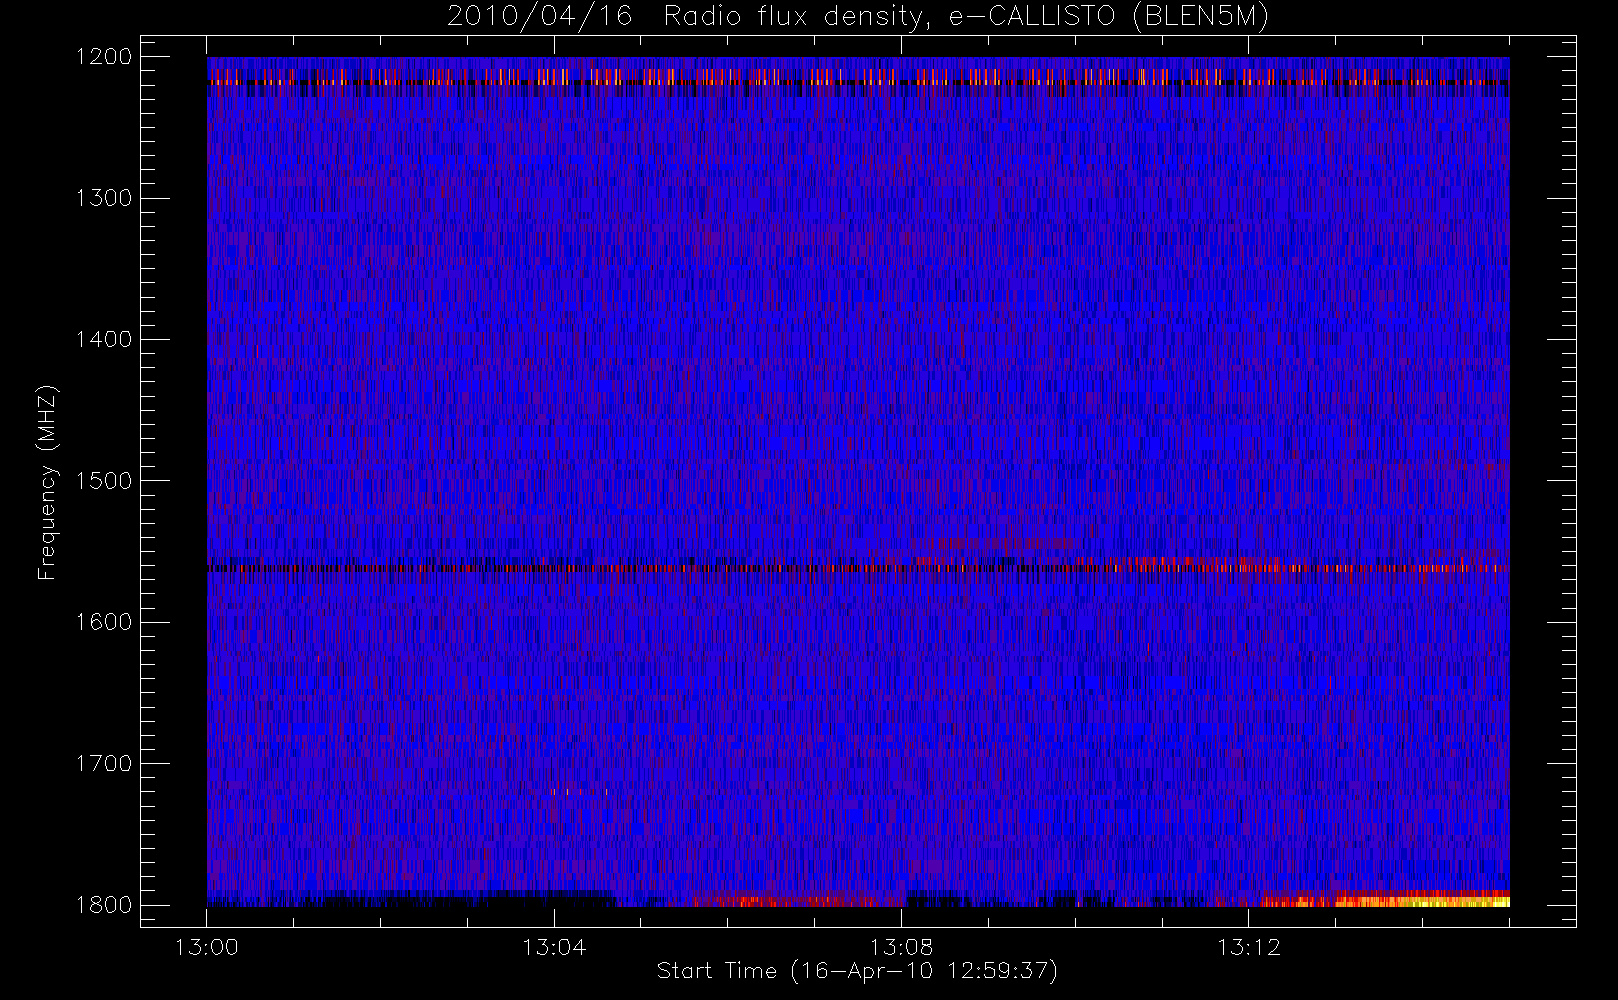Screen dimensions: 1618x1000
Task: Click the 1400 frequency tick label
Action: (x=104, y=340)
